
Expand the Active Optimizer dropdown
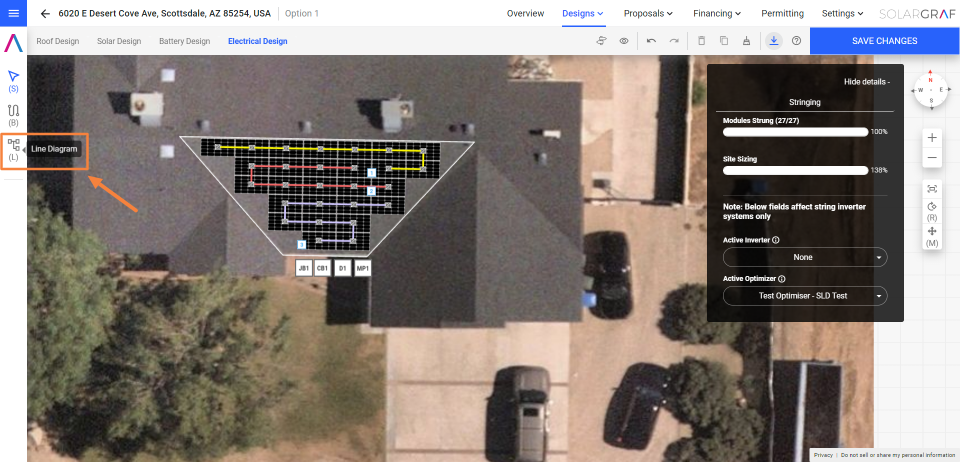coord(804,296)
